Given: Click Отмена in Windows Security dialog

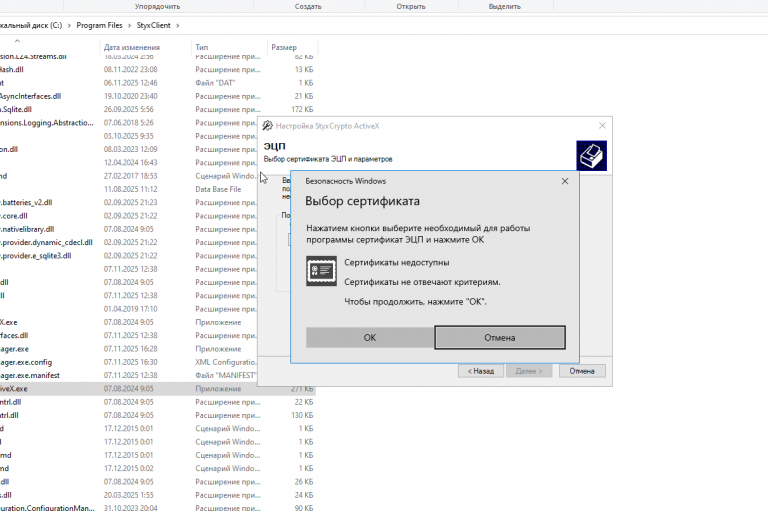Looking at the screenshot, I should [x=500, y=337].
